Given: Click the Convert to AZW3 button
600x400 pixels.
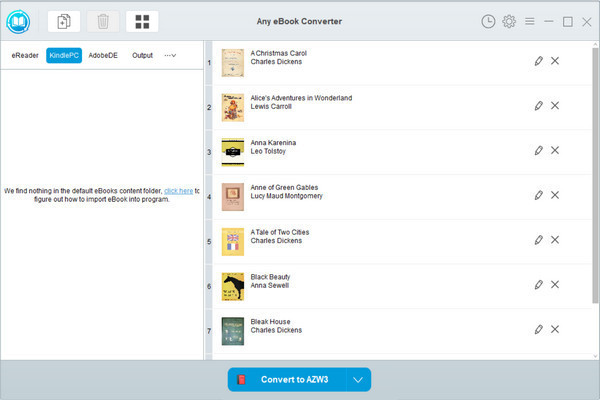Looking at the screenshot, I should [287, 380].
